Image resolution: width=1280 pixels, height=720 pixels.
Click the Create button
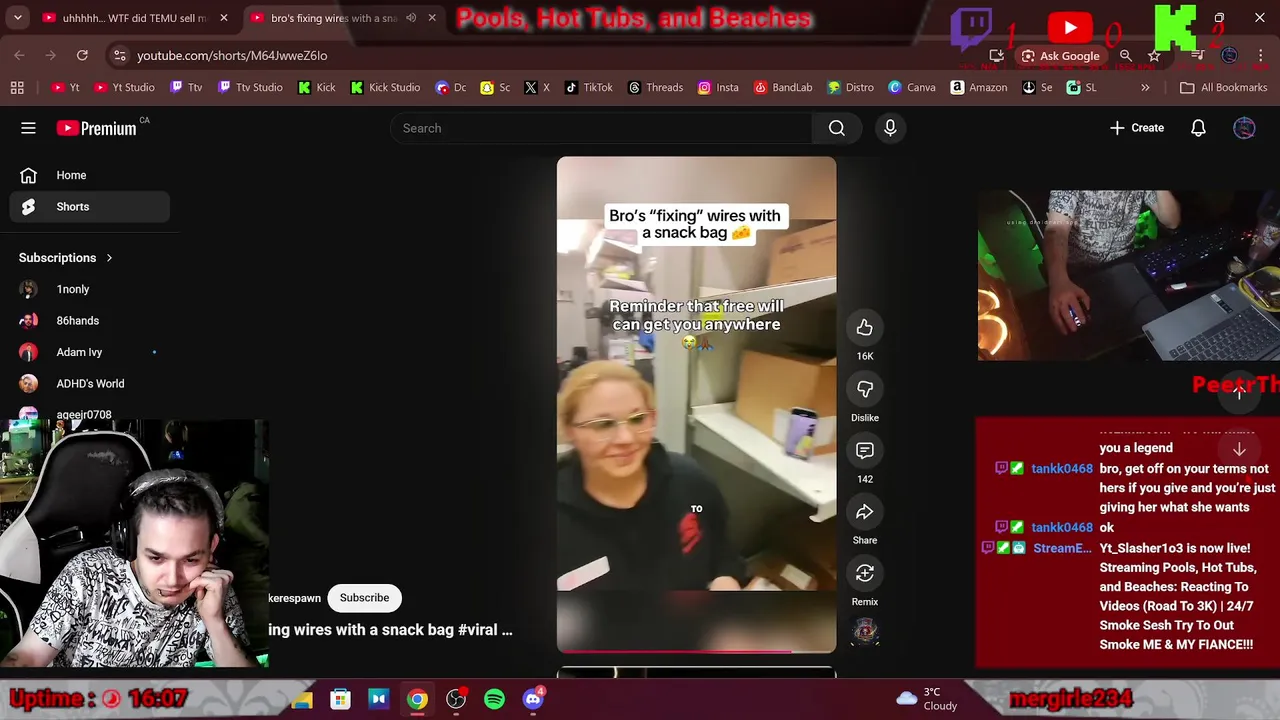(1137, 128)
